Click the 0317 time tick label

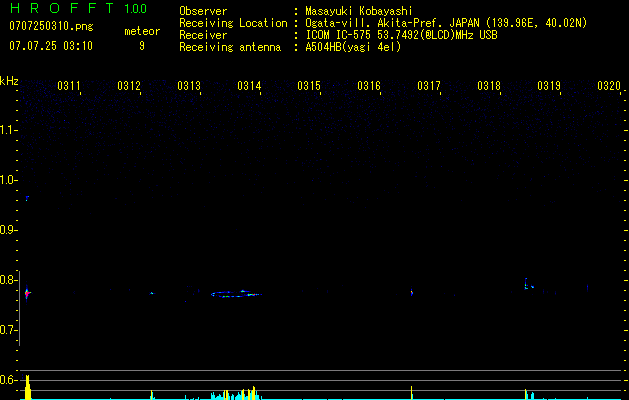pyautogui.click(x=429, y=85)
